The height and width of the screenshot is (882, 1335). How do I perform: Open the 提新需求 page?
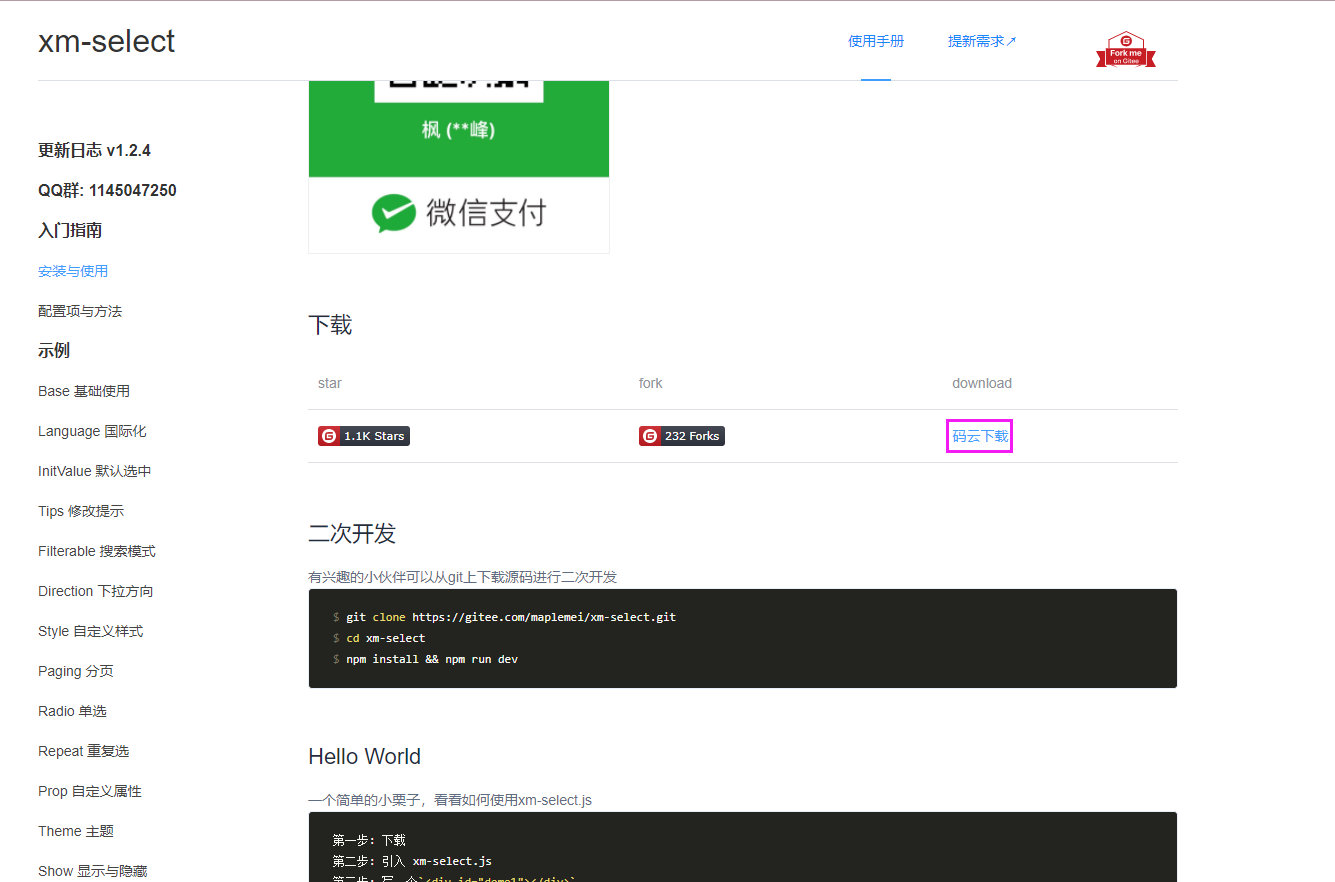(x=976, y=41)
